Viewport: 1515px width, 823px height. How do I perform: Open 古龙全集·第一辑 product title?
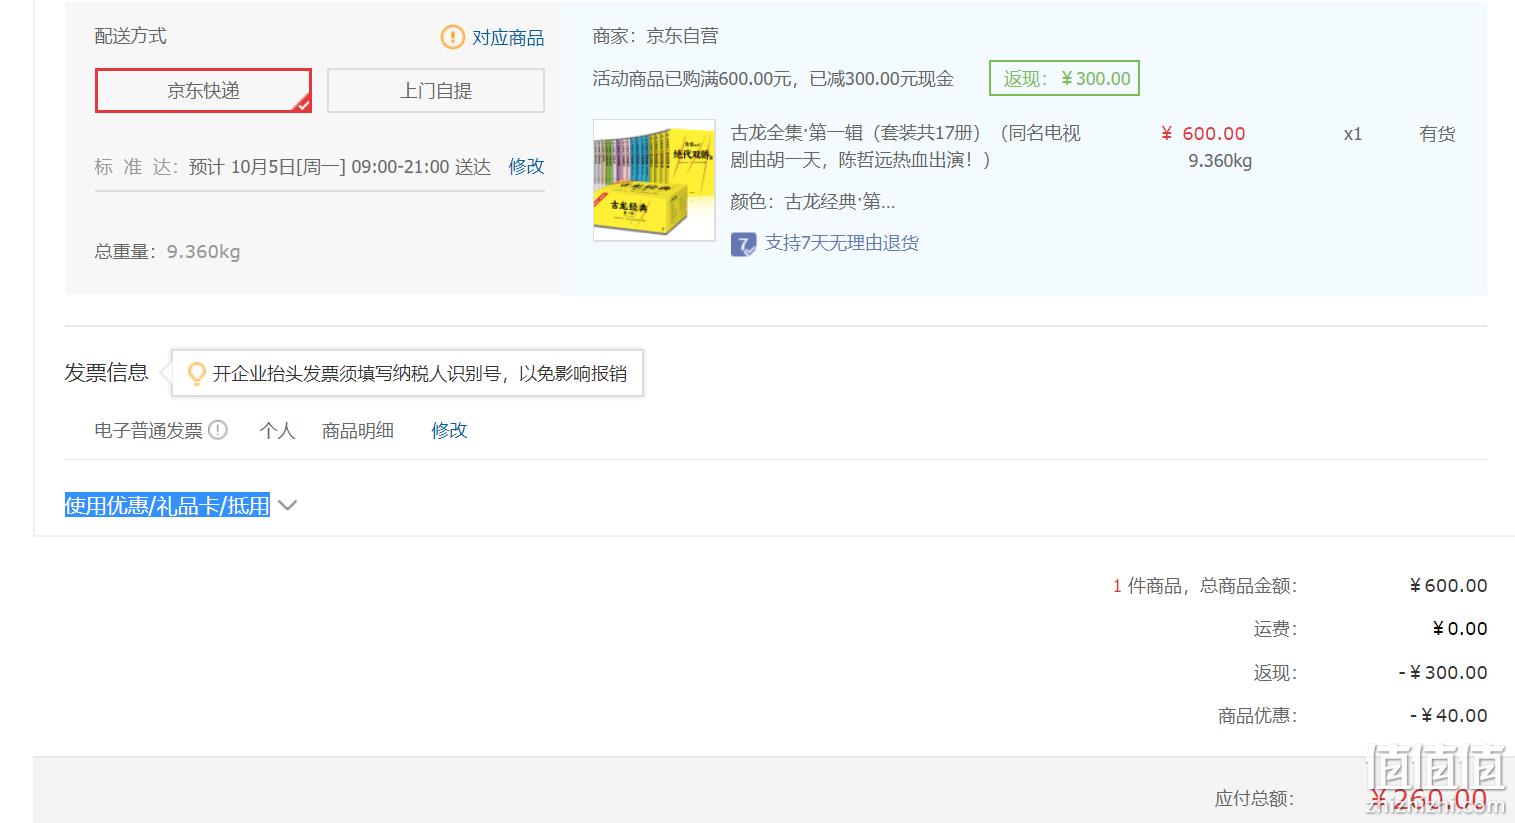(x=906, y=146)
